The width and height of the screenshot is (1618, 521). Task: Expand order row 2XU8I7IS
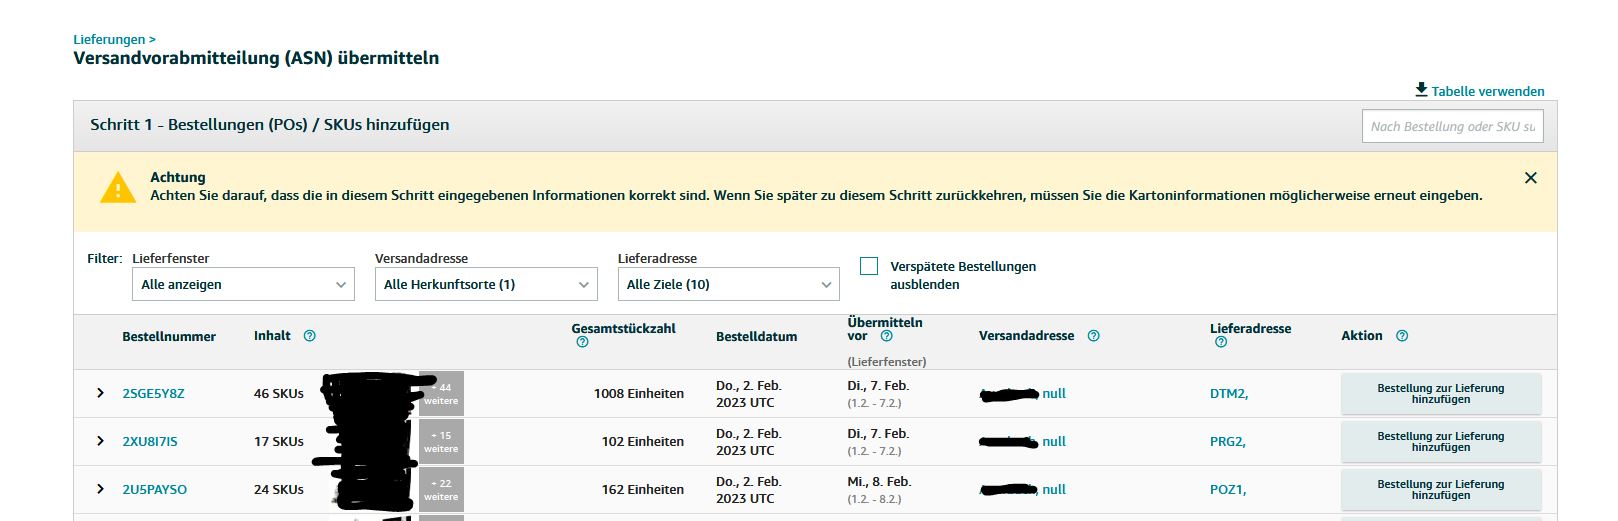pos(100,441)
